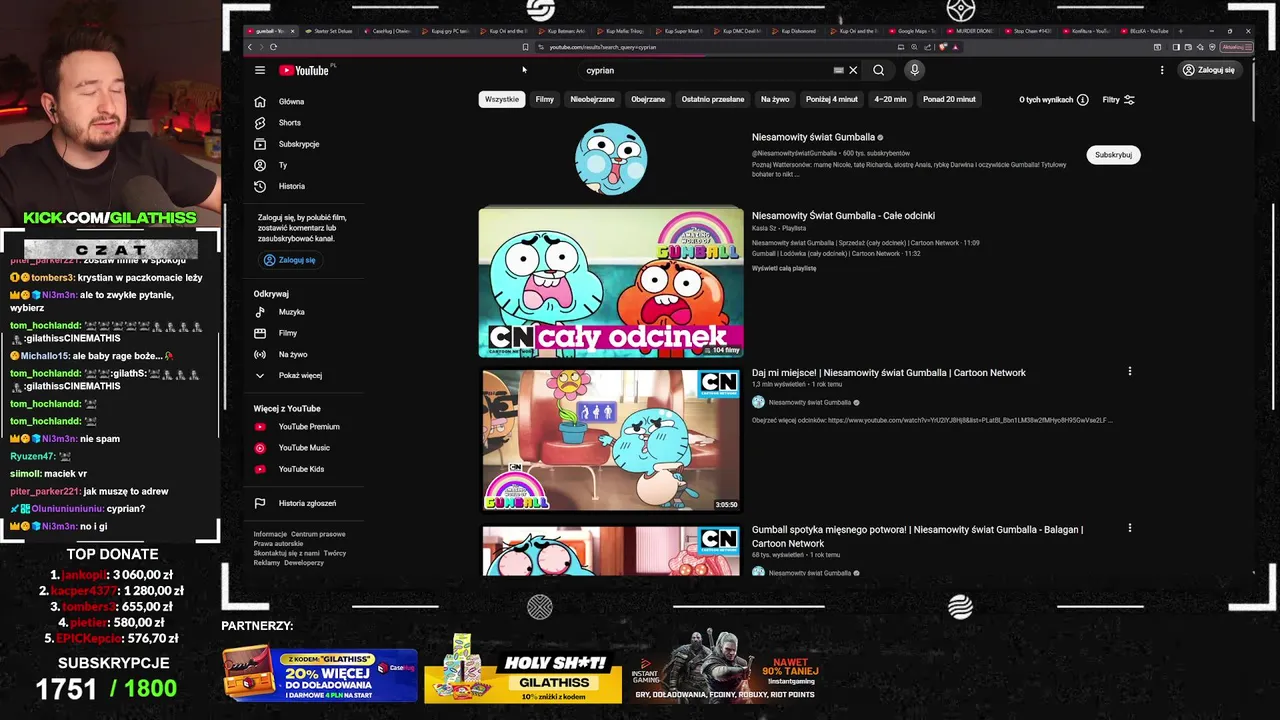Click the sidebar Zaloguj się button
This screenshot has width=1280, height=720.
(290, 260)
